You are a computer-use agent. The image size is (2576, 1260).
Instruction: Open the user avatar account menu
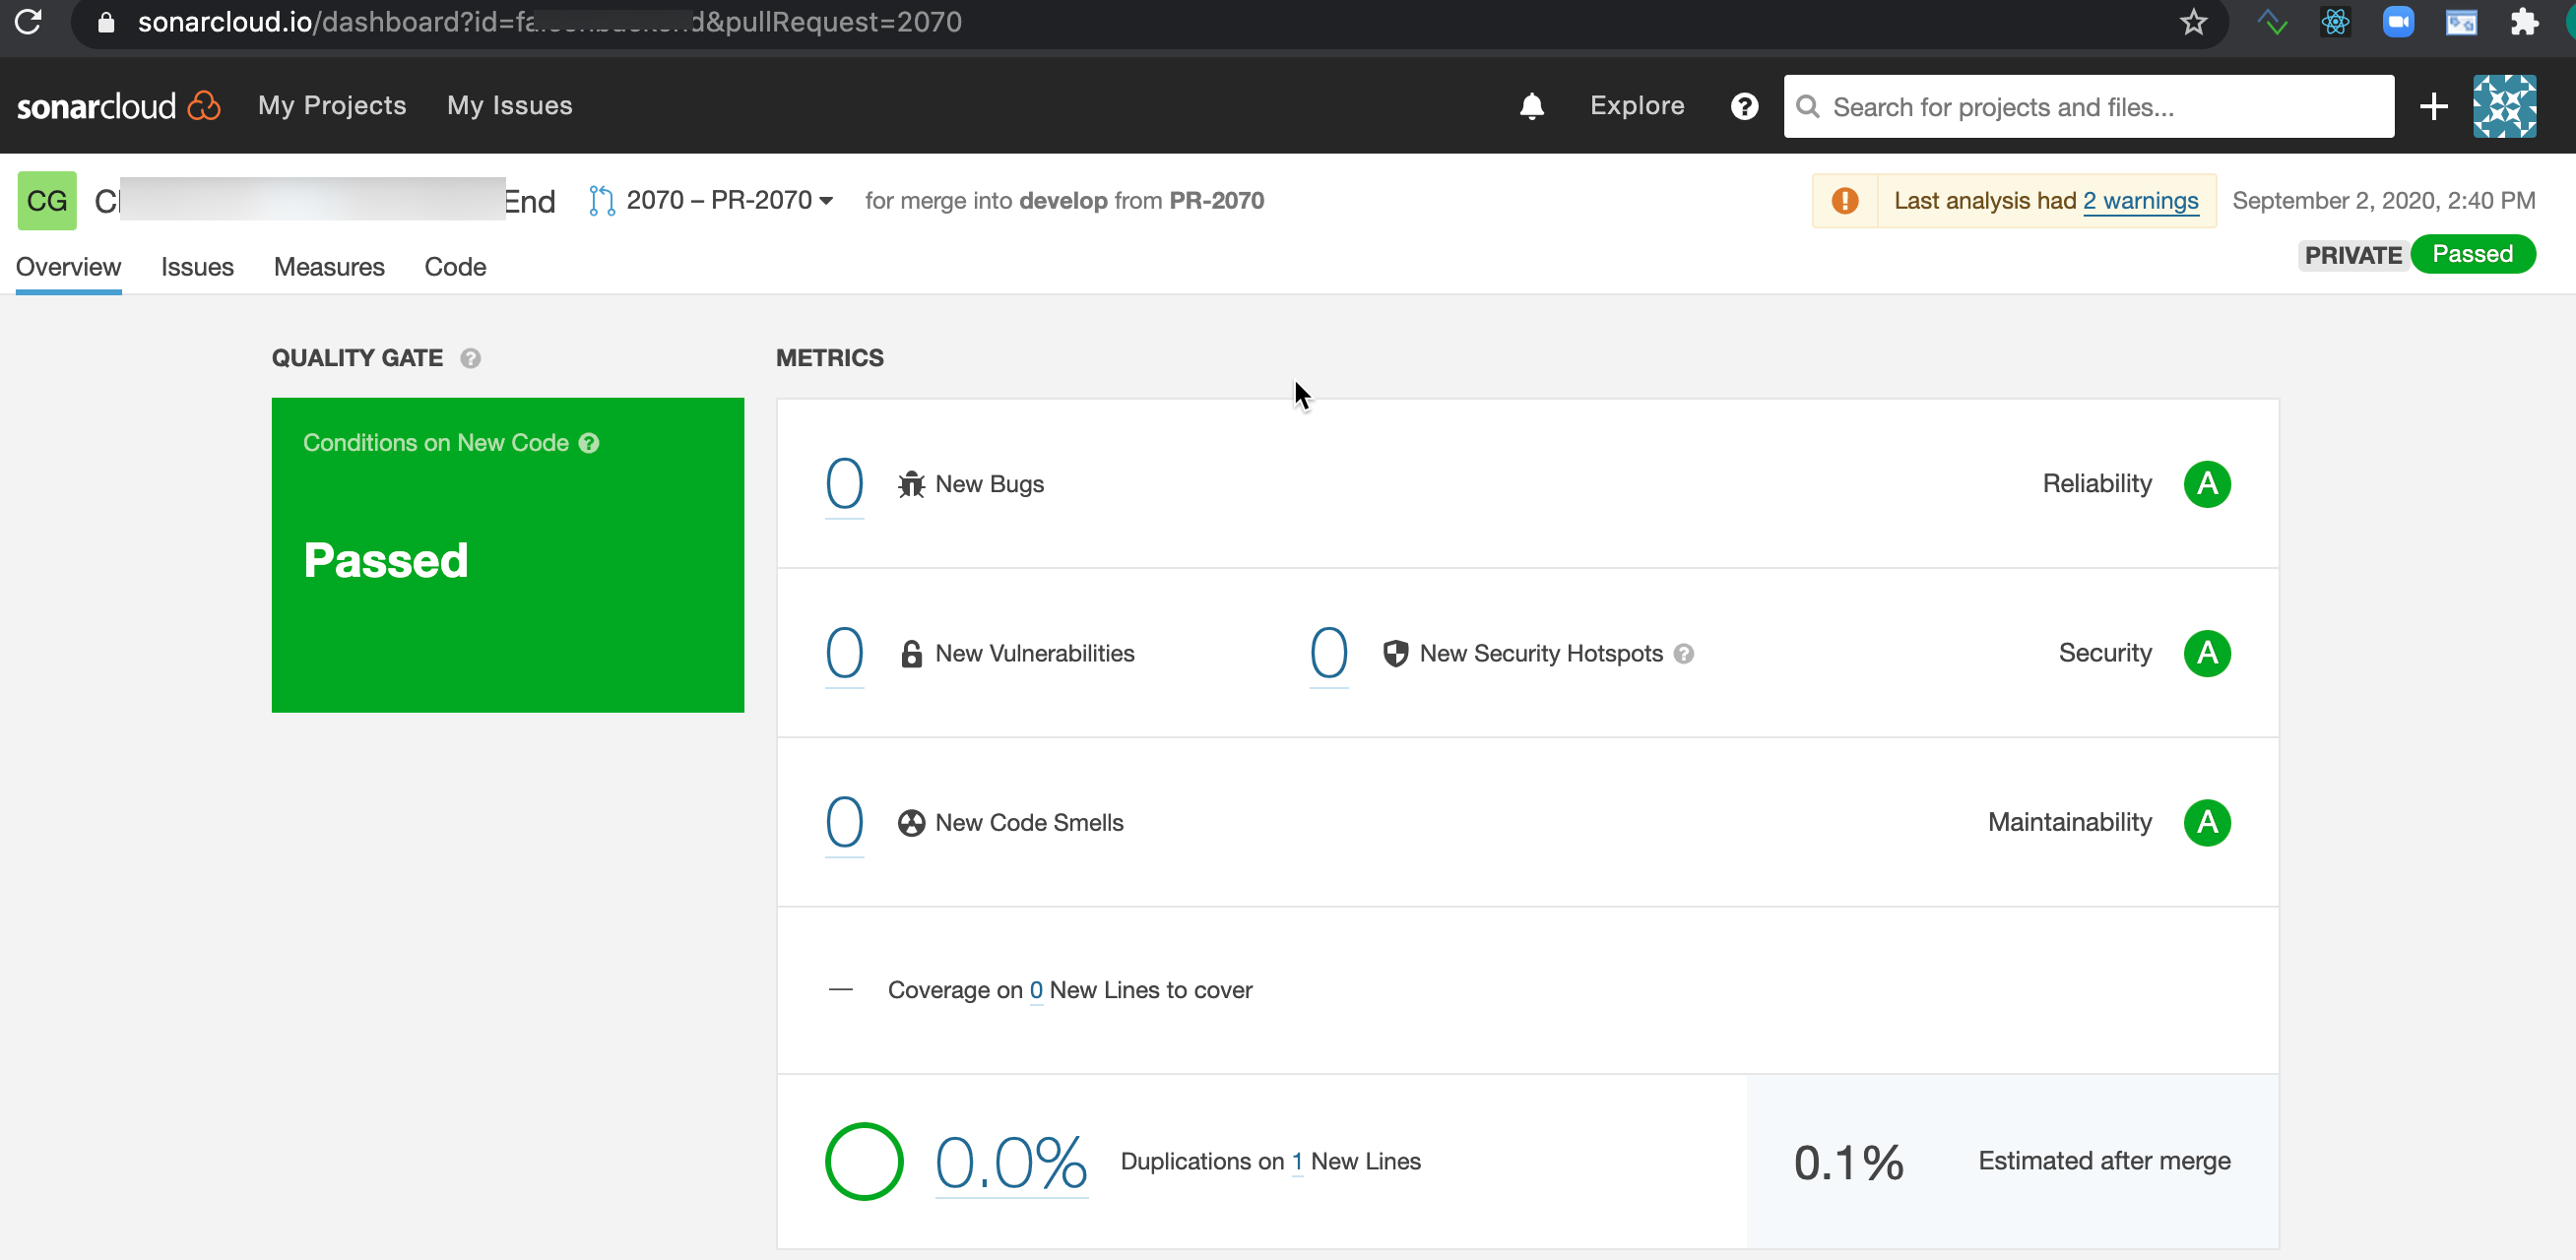(2503, 106)
